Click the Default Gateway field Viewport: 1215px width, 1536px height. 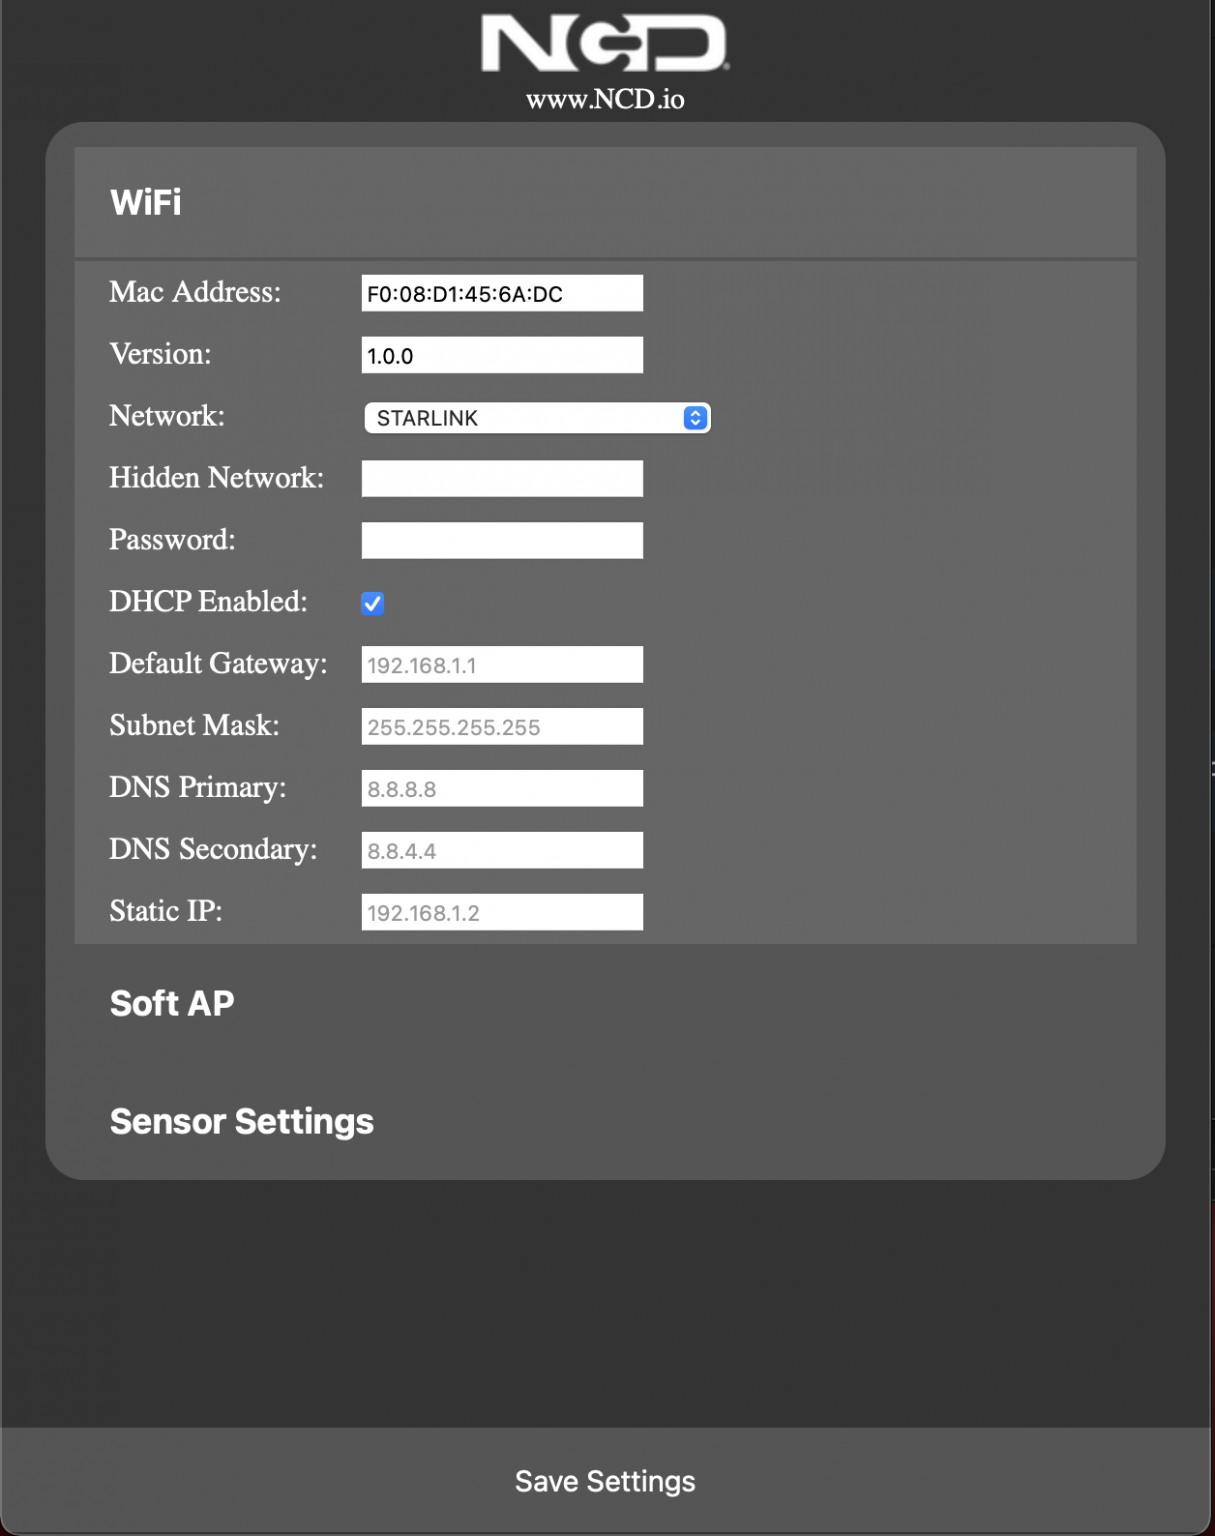501,663
